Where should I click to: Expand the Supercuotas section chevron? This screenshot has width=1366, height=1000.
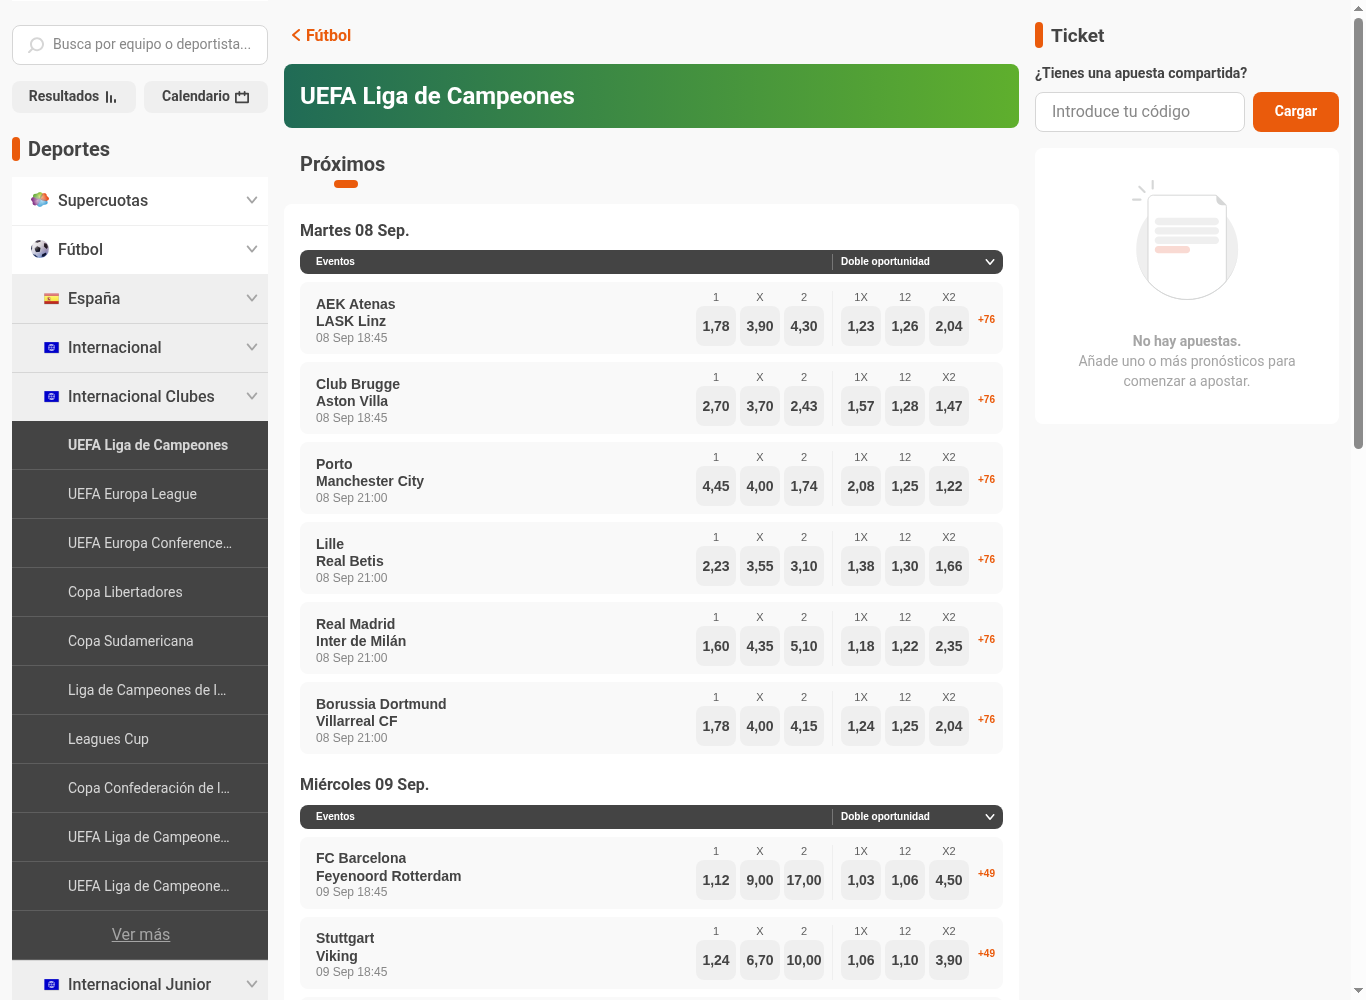point(252,200)
